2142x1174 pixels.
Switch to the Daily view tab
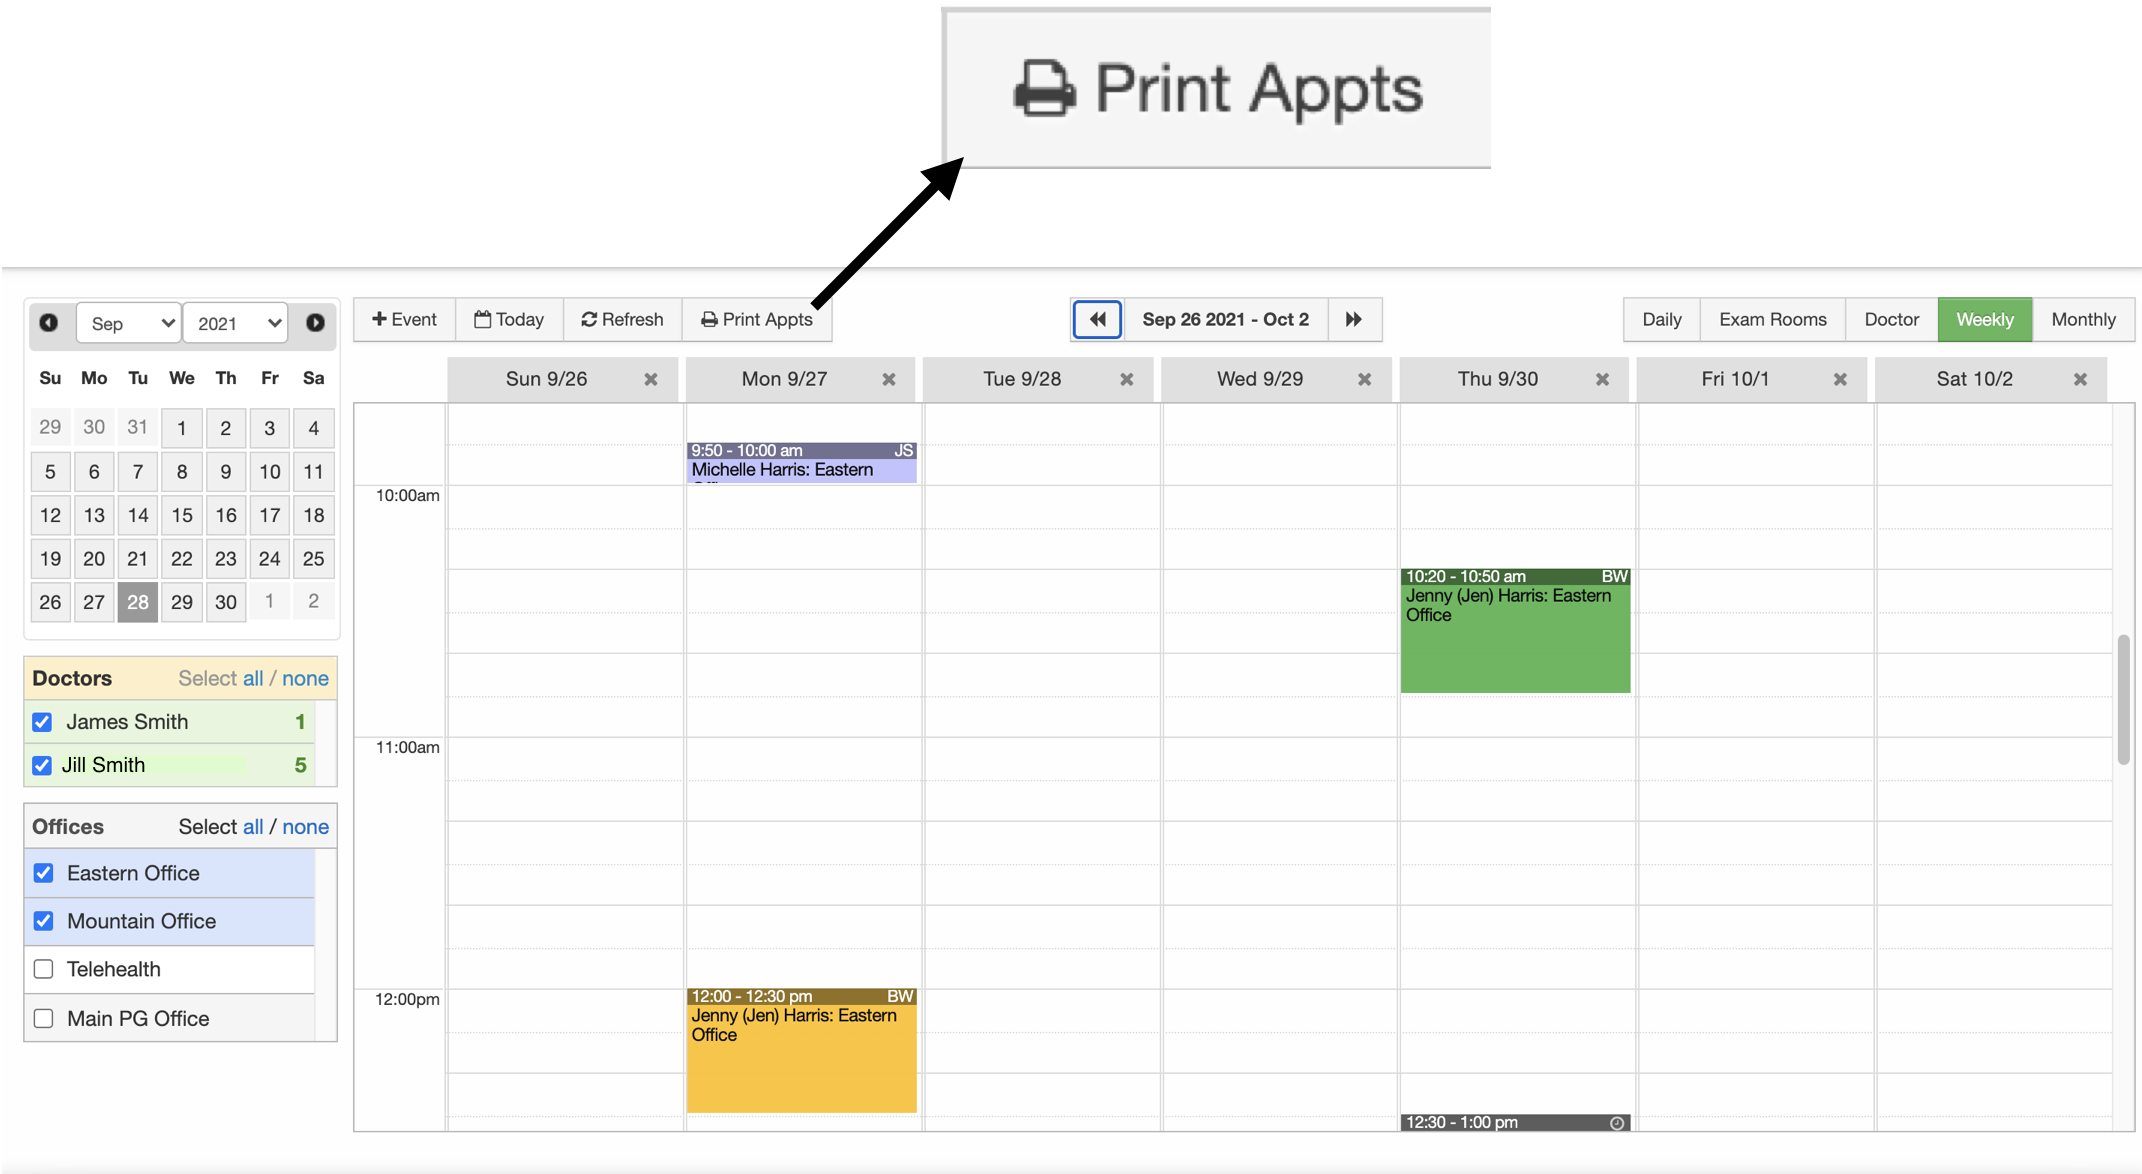point(1661,318)
